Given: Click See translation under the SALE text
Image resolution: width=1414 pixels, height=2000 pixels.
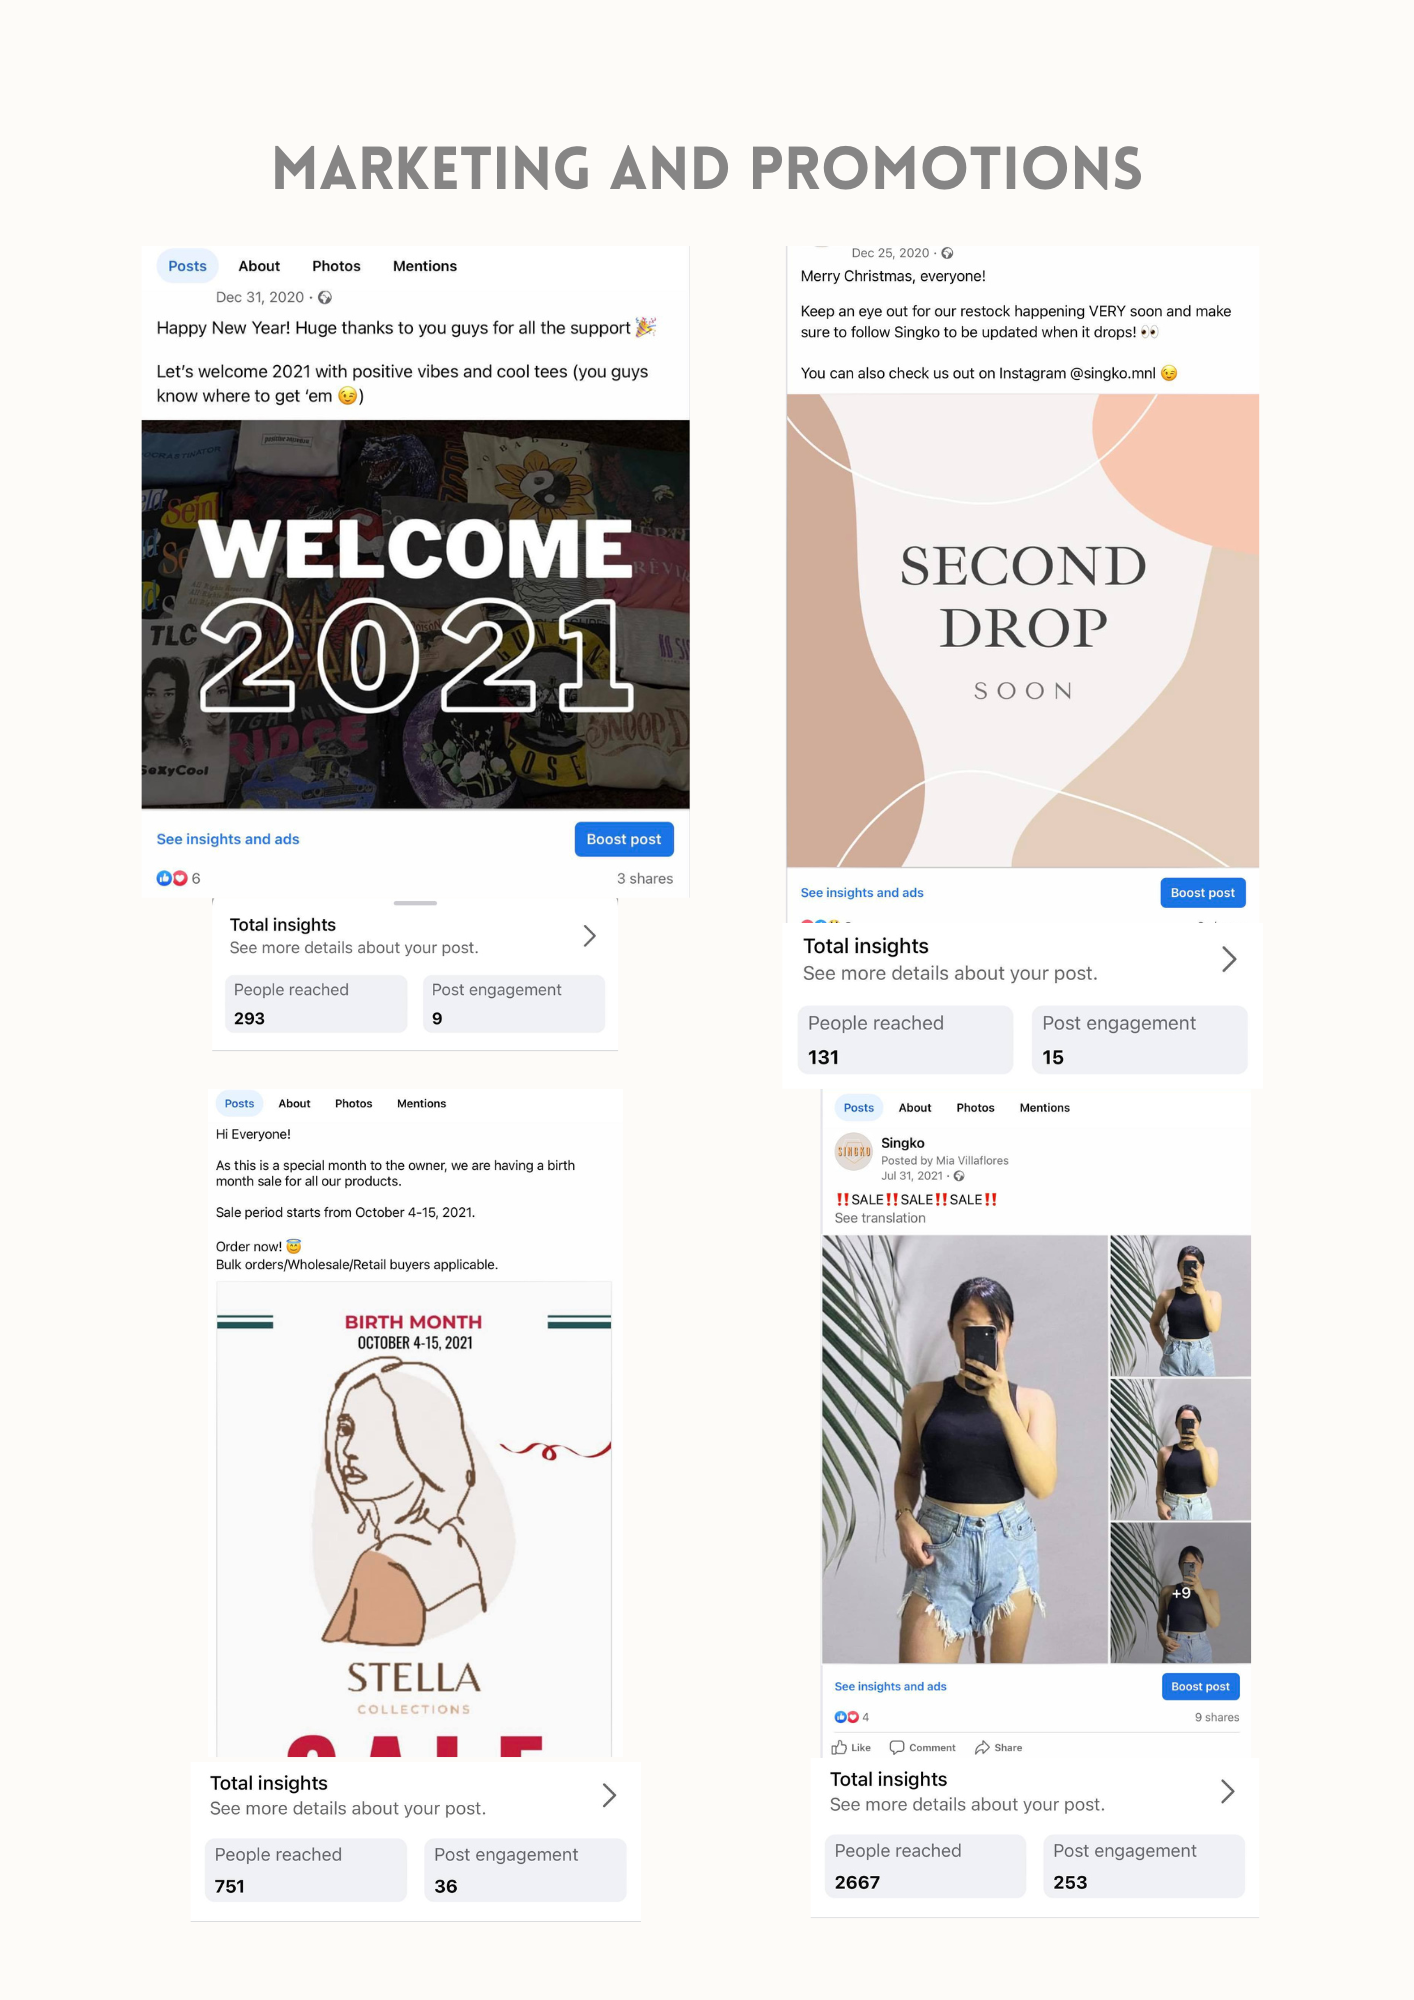Looking at the screenshot, I should [x=880, y=1218].
